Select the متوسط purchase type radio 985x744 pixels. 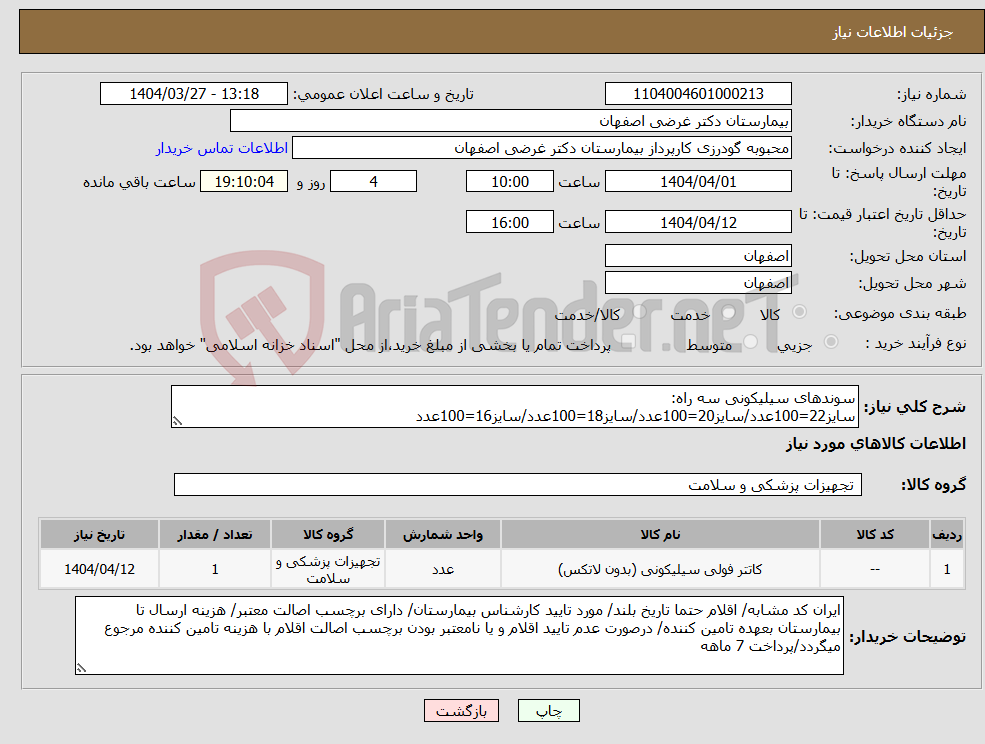pos(751,342)
